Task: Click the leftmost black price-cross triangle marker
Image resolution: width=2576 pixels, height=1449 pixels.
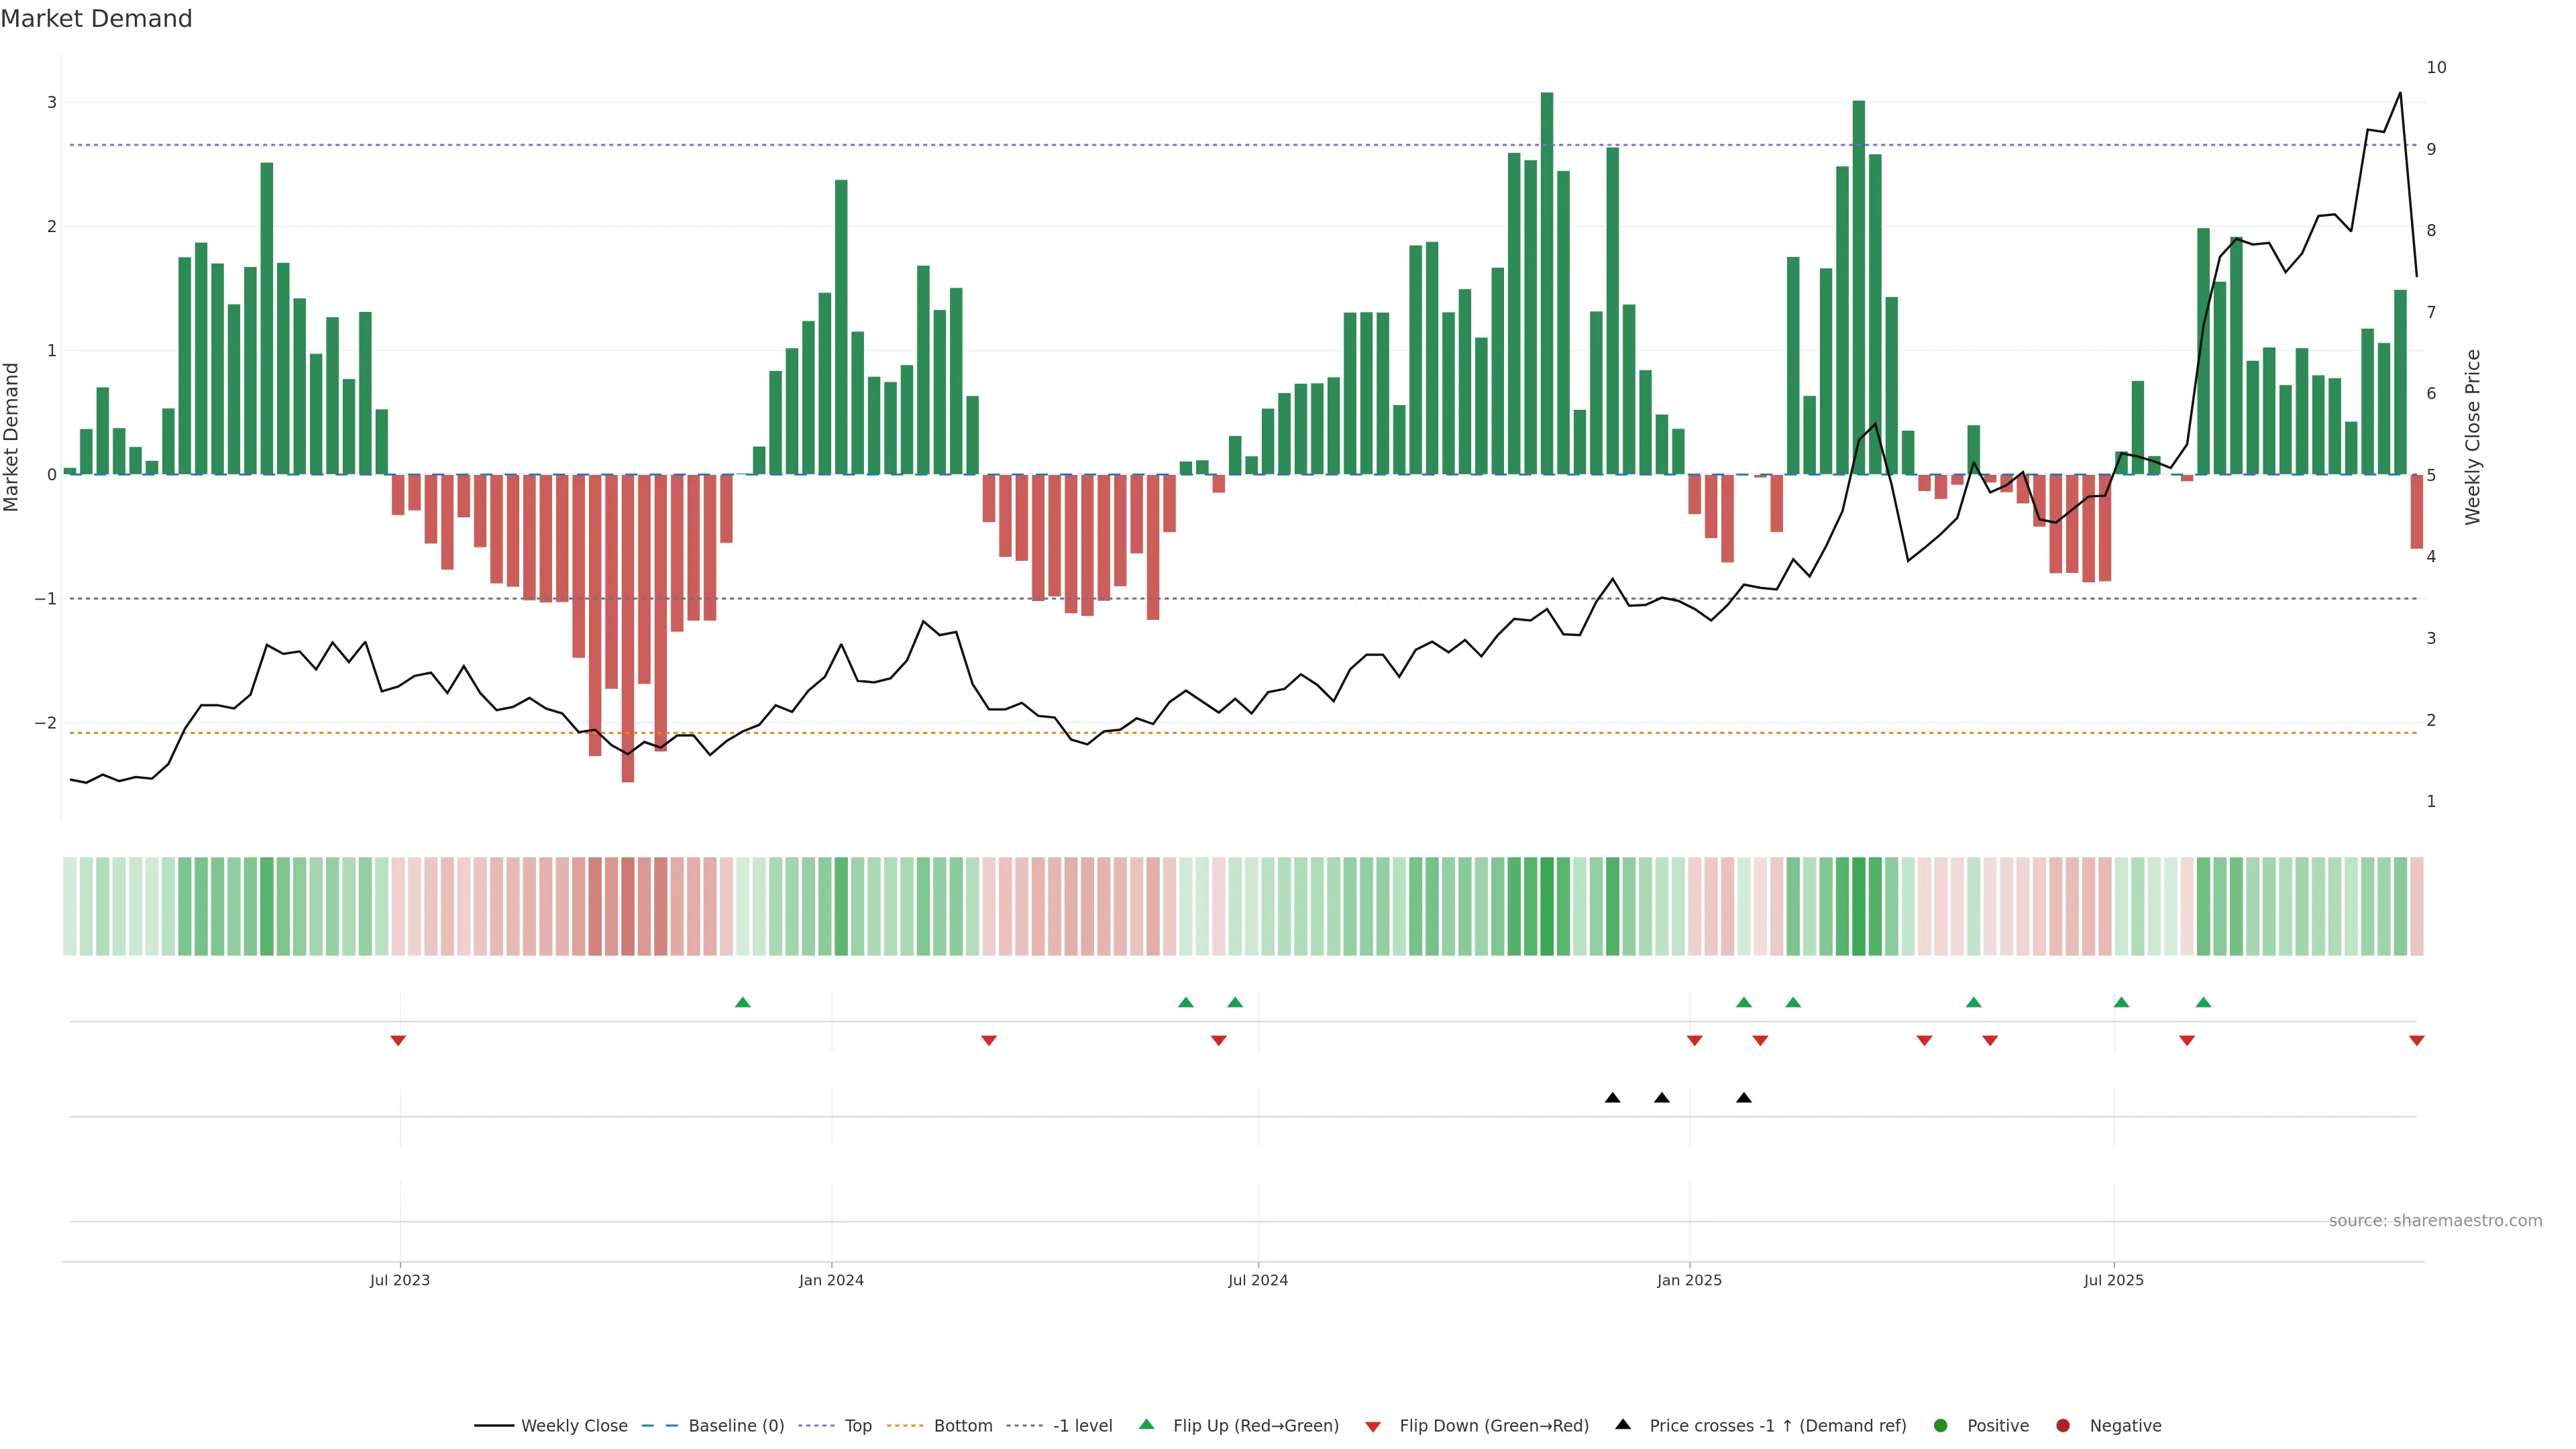Action: (x=1612, y=1098)
